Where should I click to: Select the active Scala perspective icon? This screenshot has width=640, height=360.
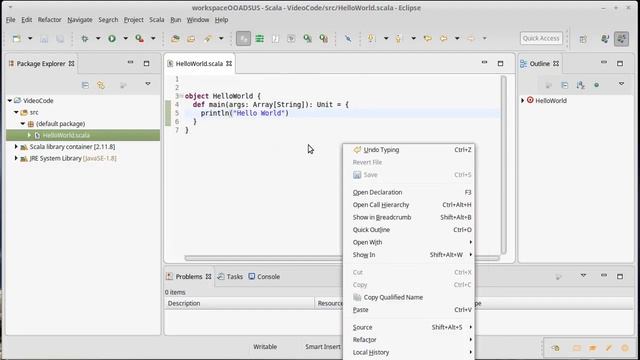point(622,39)
